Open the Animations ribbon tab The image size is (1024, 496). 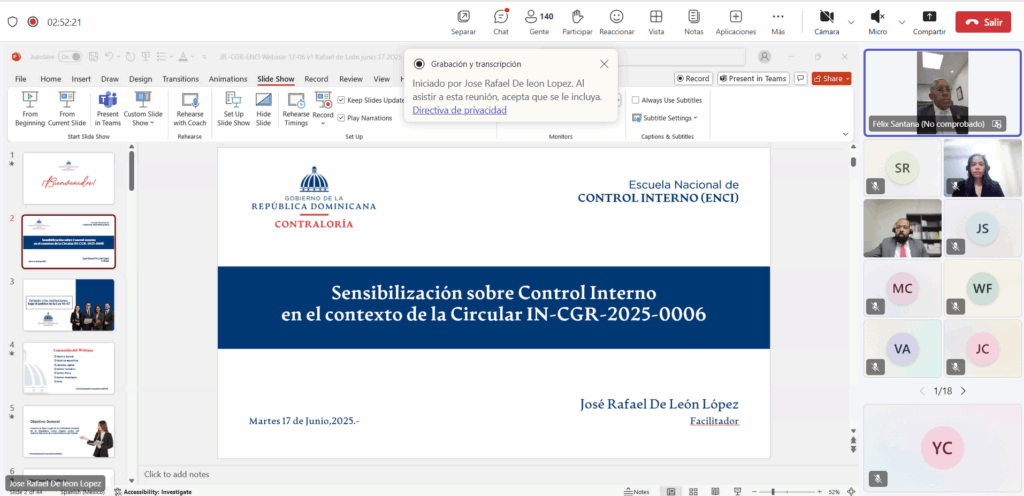228,79
